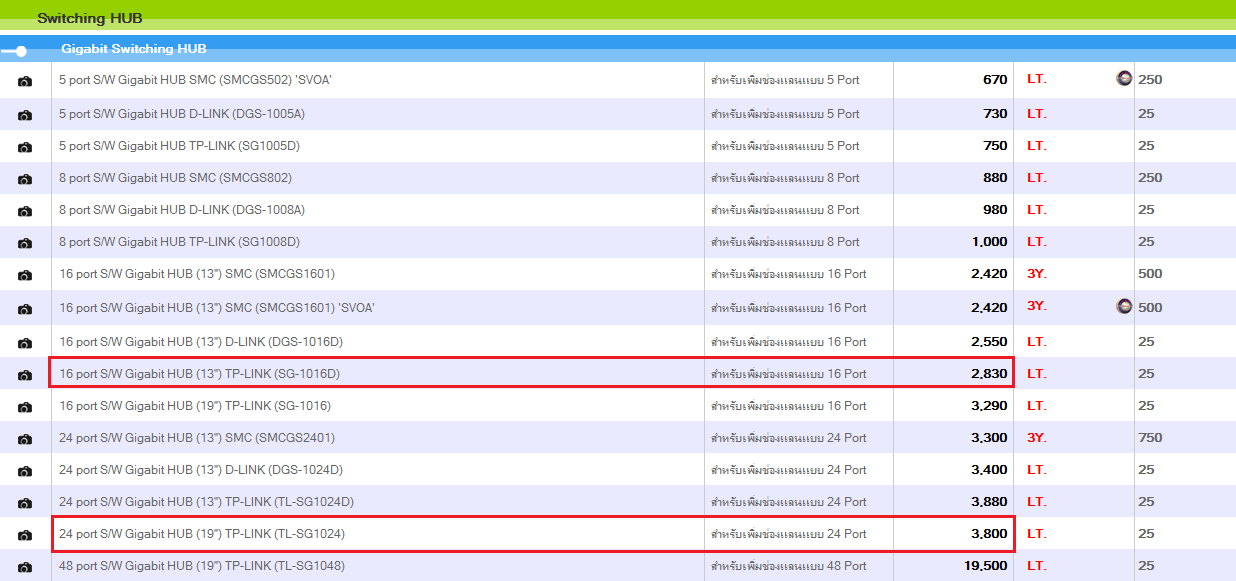View camera icon for D-LINK DGS-1016D
1236x581 pixels.
tap(25, 343)
